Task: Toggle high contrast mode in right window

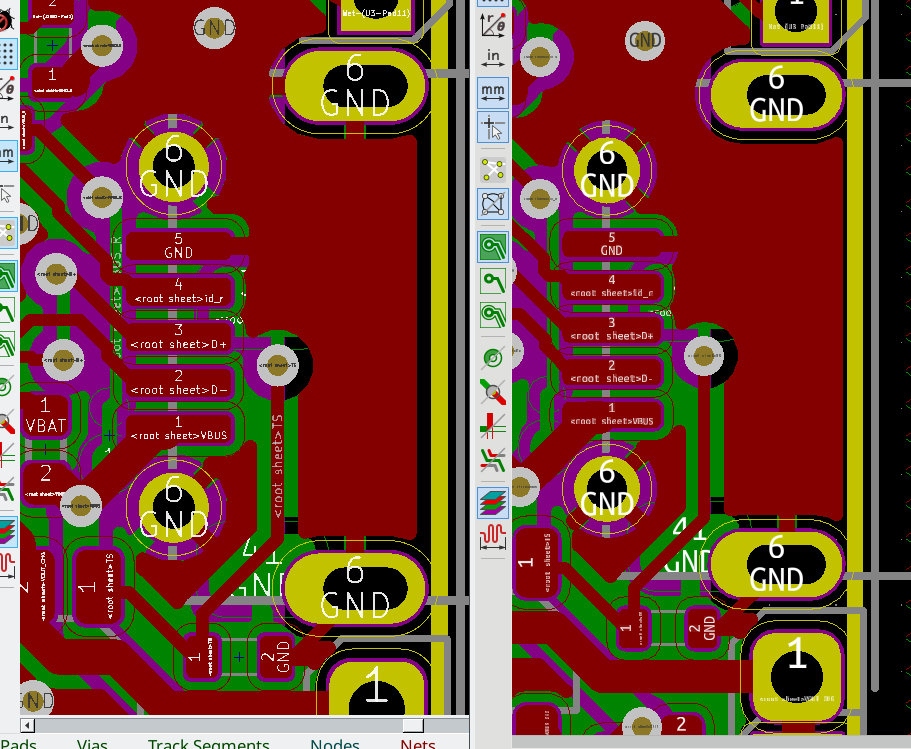Action: [x=493, y=459]
